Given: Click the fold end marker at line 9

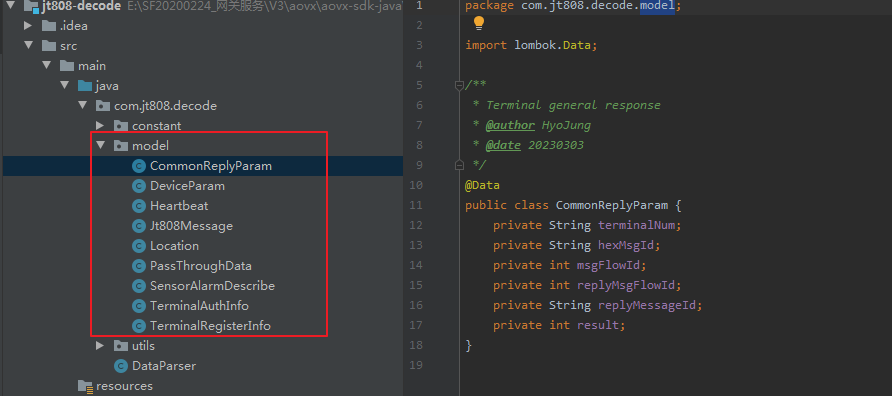Looking at the screenshot, I should pyautogui.click(x=459, y=165).
